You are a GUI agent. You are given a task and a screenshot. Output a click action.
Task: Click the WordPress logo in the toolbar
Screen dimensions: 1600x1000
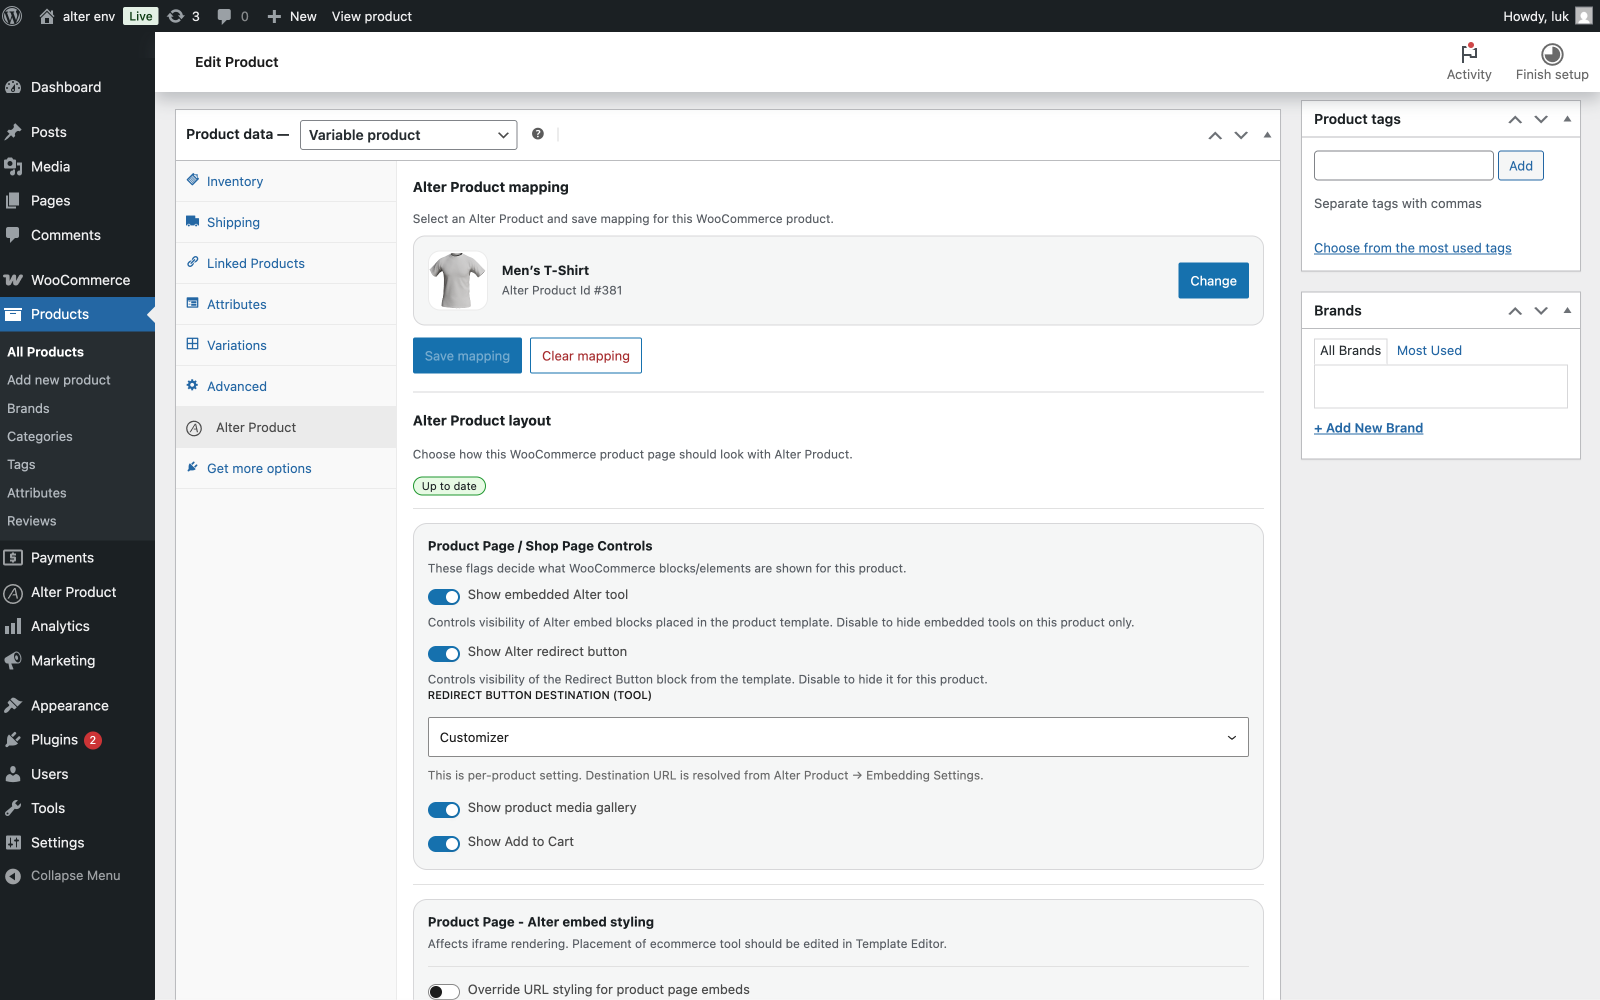(x=11, y=16)
